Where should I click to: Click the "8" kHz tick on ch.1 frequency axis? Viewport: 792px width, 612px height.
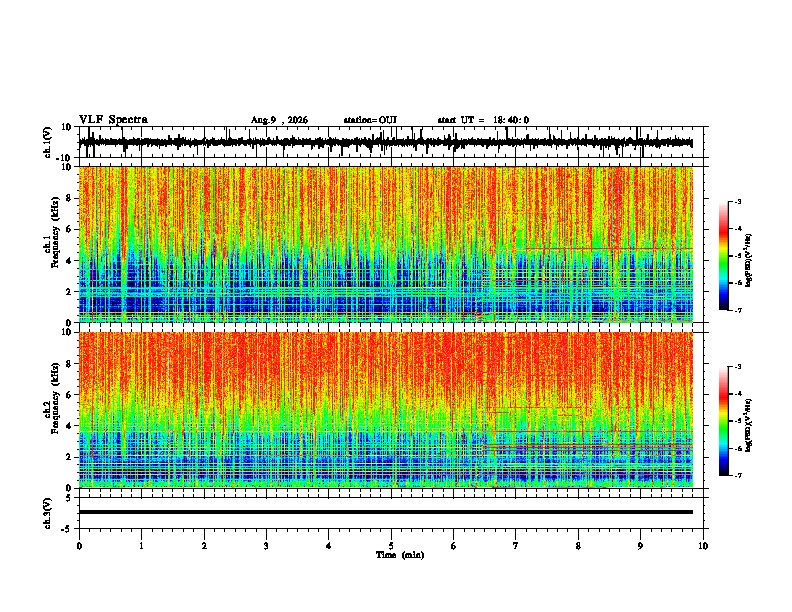click(x=69, y=198)
